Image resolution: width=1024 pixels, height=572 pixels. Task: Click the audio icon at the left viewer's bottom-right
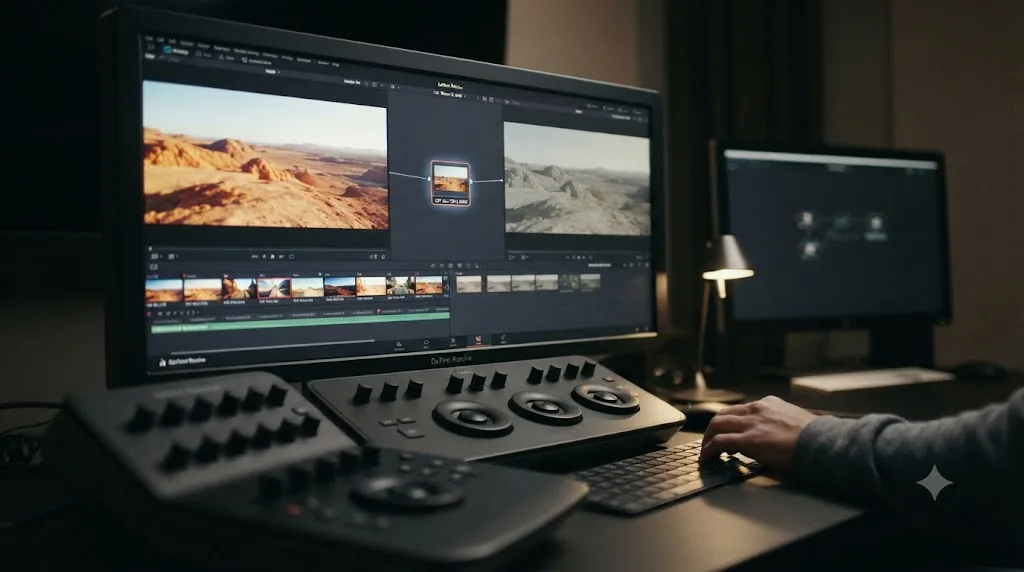pos(373,256)
